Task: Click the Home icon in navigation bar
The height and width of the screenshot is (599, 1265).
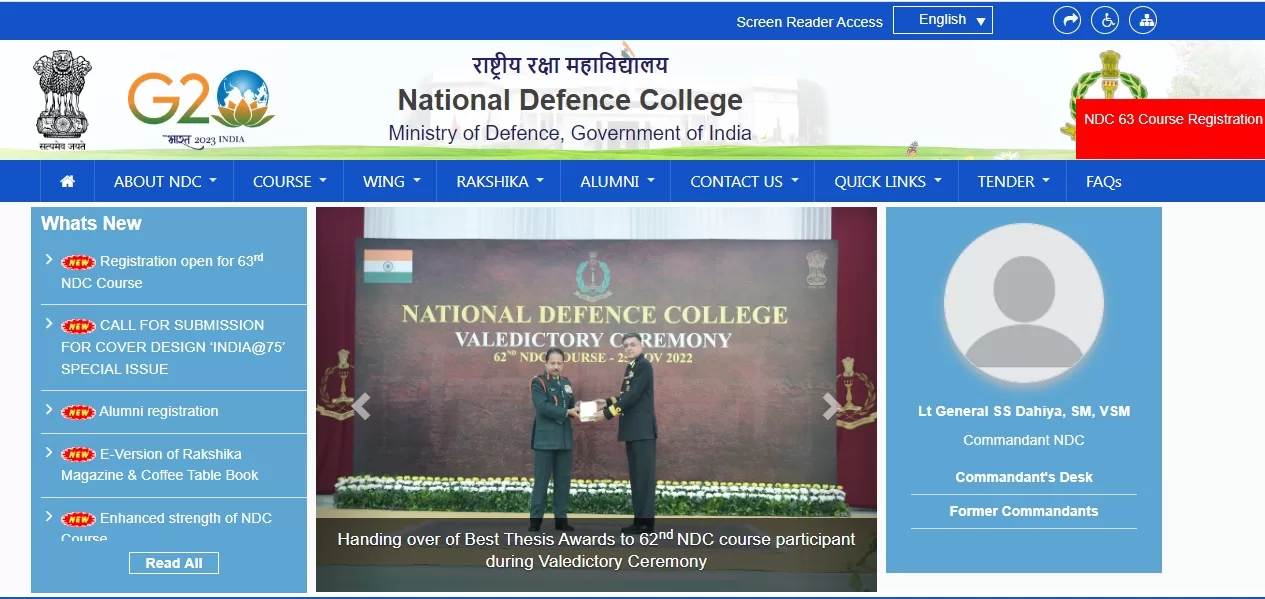Action: (68, 182)
